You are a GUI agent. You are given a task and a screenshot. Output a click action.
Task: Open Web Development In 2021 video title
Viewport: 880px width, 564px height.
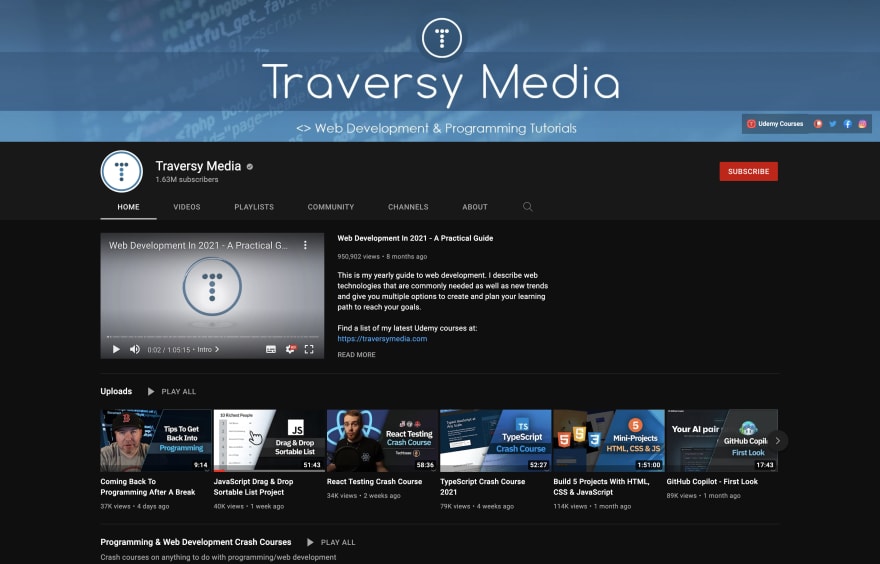[415, 238]
